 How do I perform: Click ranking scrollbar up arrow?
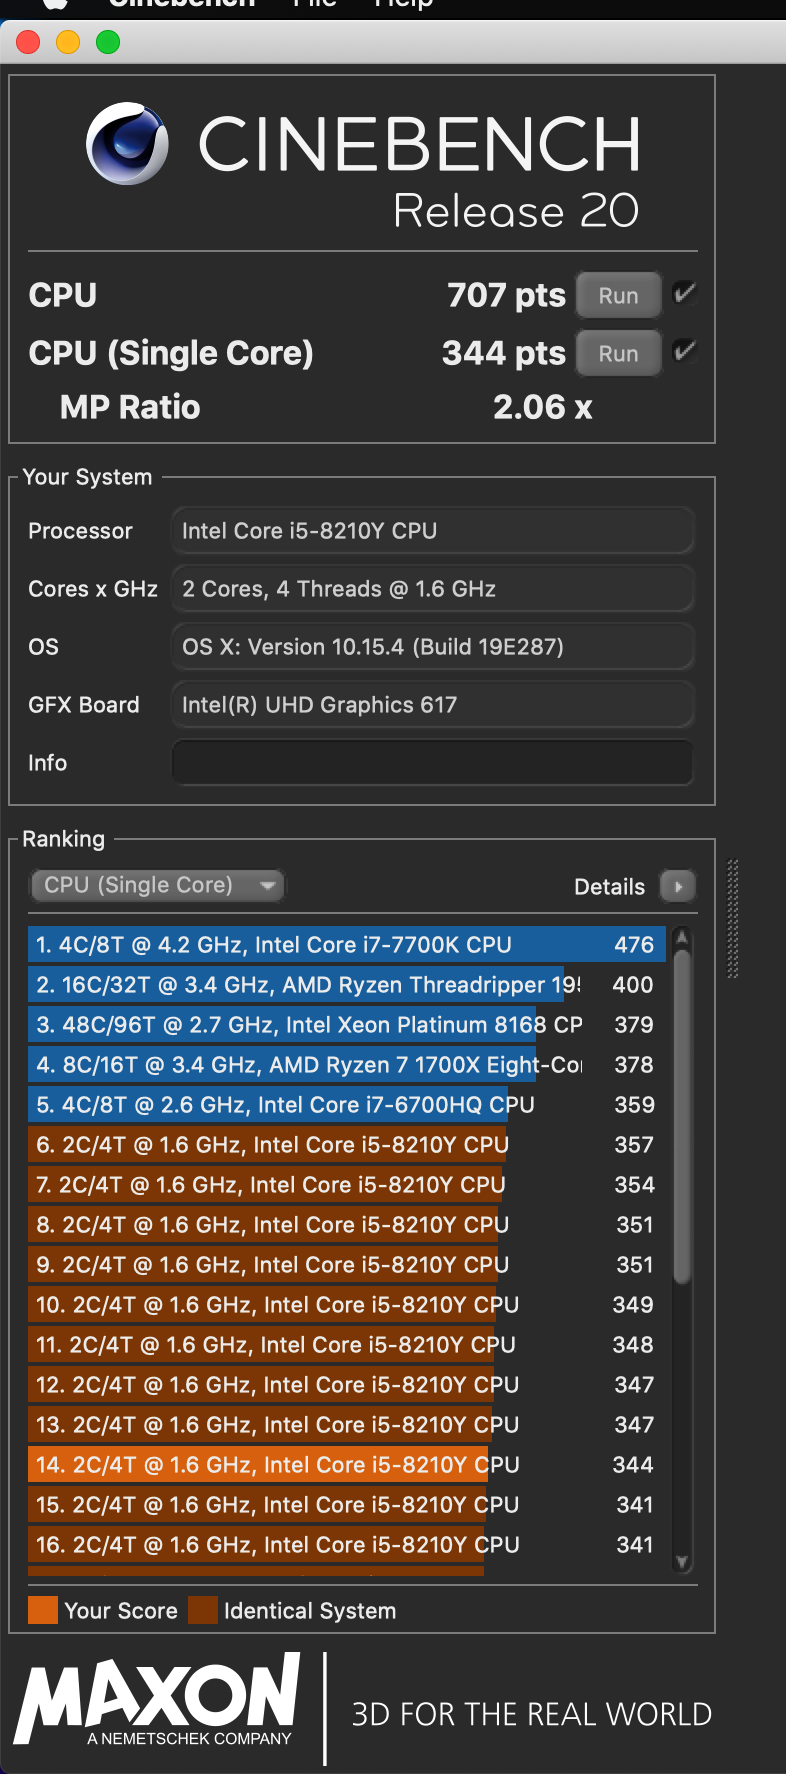pos(682,938)
